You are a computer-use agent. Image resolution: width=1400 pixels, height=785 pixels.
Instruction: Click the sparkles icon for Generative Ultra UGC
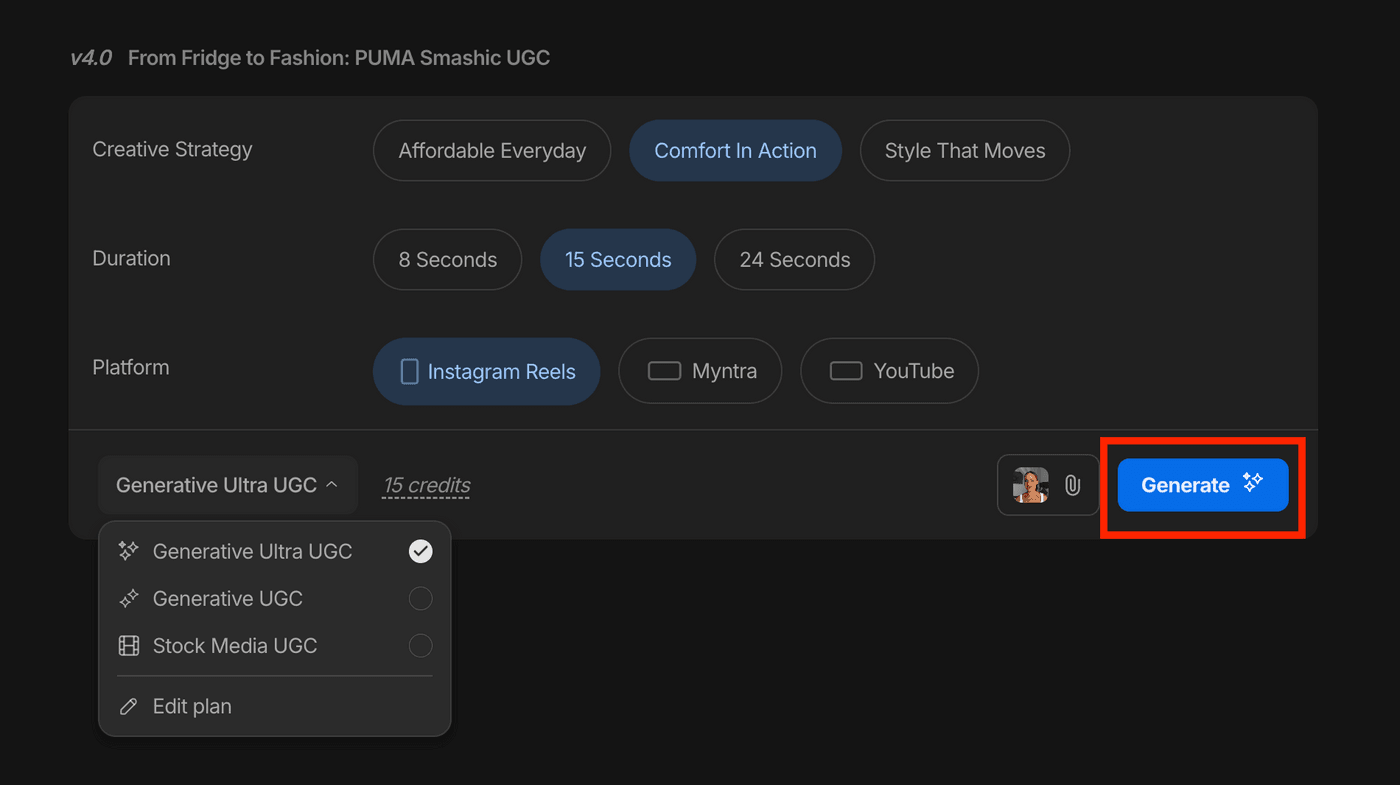(x=129, y=551)
